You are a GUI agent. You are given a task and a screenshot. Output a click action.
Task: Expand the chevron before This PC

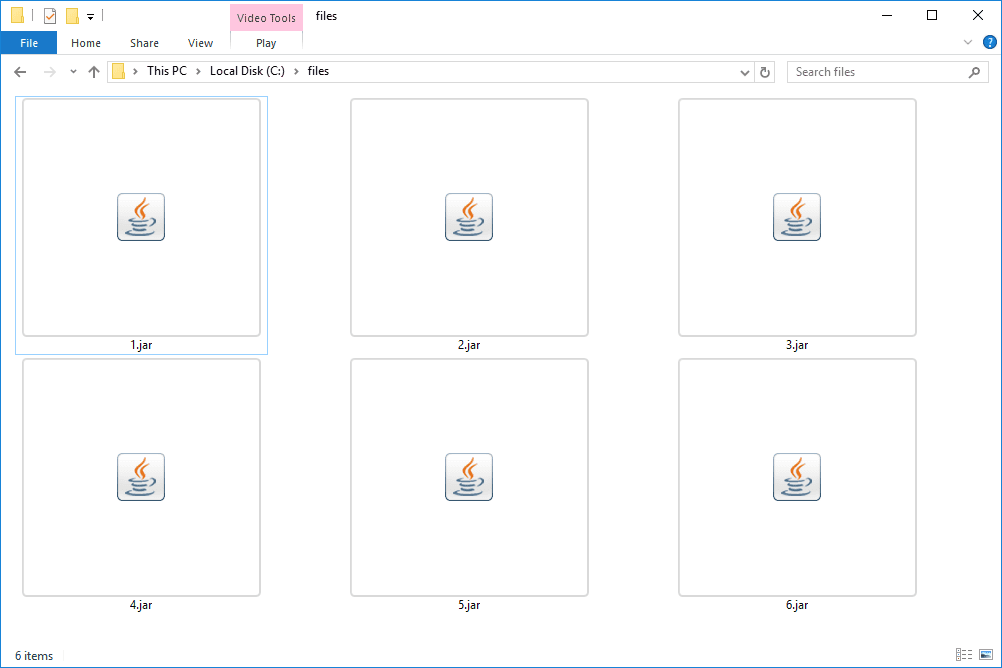[x=135, y=72]
